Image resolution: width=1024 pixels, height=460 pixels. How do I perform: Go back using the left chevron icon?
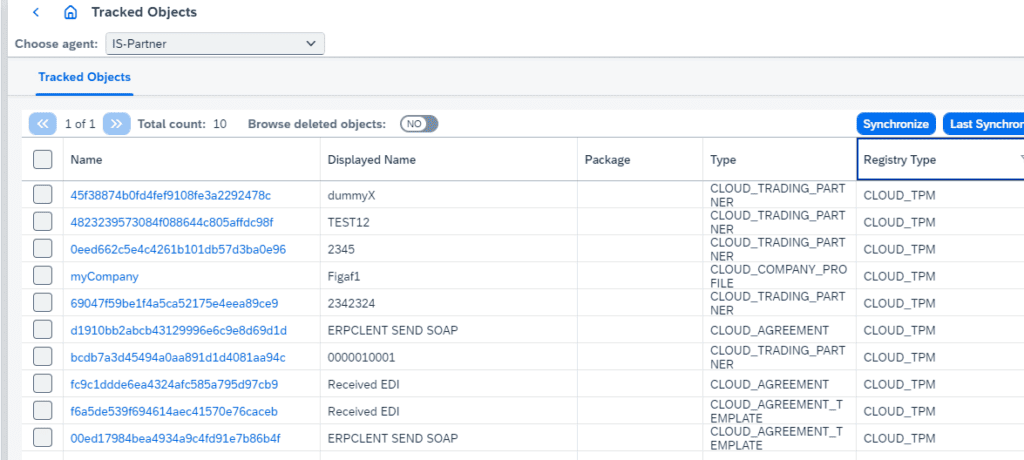(36, 12)
